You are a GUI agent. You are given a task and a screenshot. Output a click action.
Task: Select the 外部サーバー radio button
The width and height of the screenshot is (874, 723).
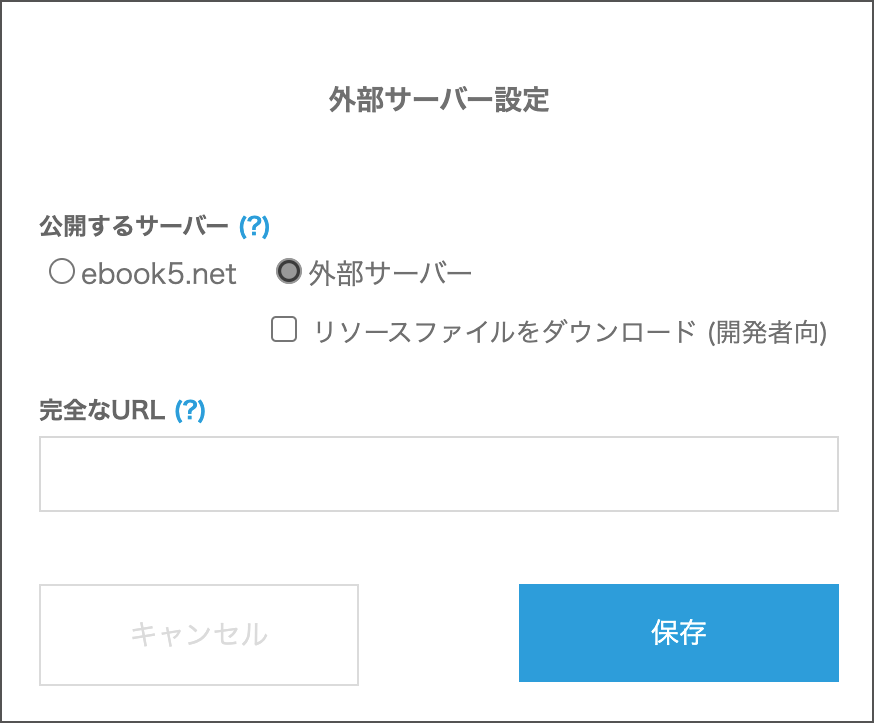point(289,272)
